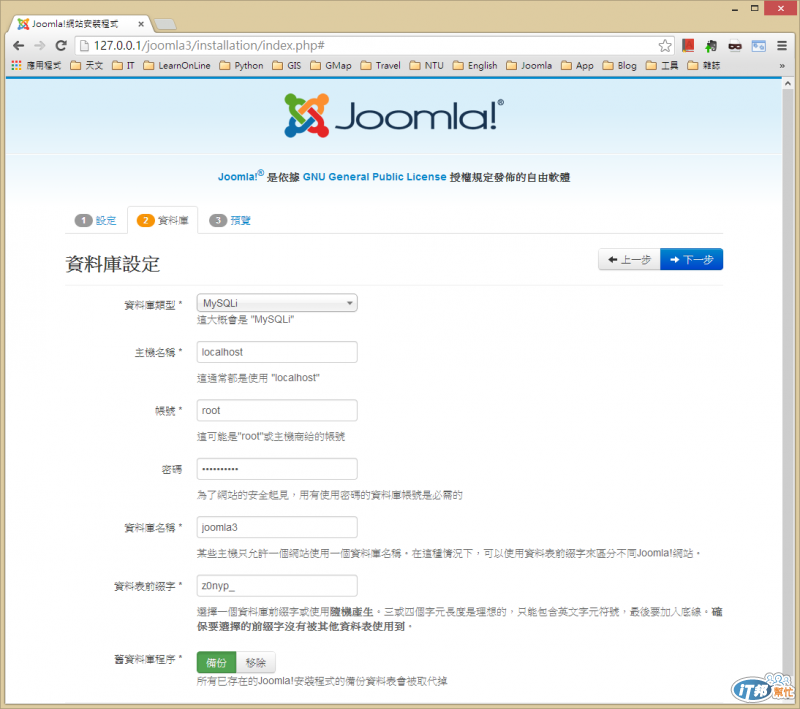Viewport: 800px width, 709px height.
Task: Select 備份 for old database process
Action: point(216,663)
